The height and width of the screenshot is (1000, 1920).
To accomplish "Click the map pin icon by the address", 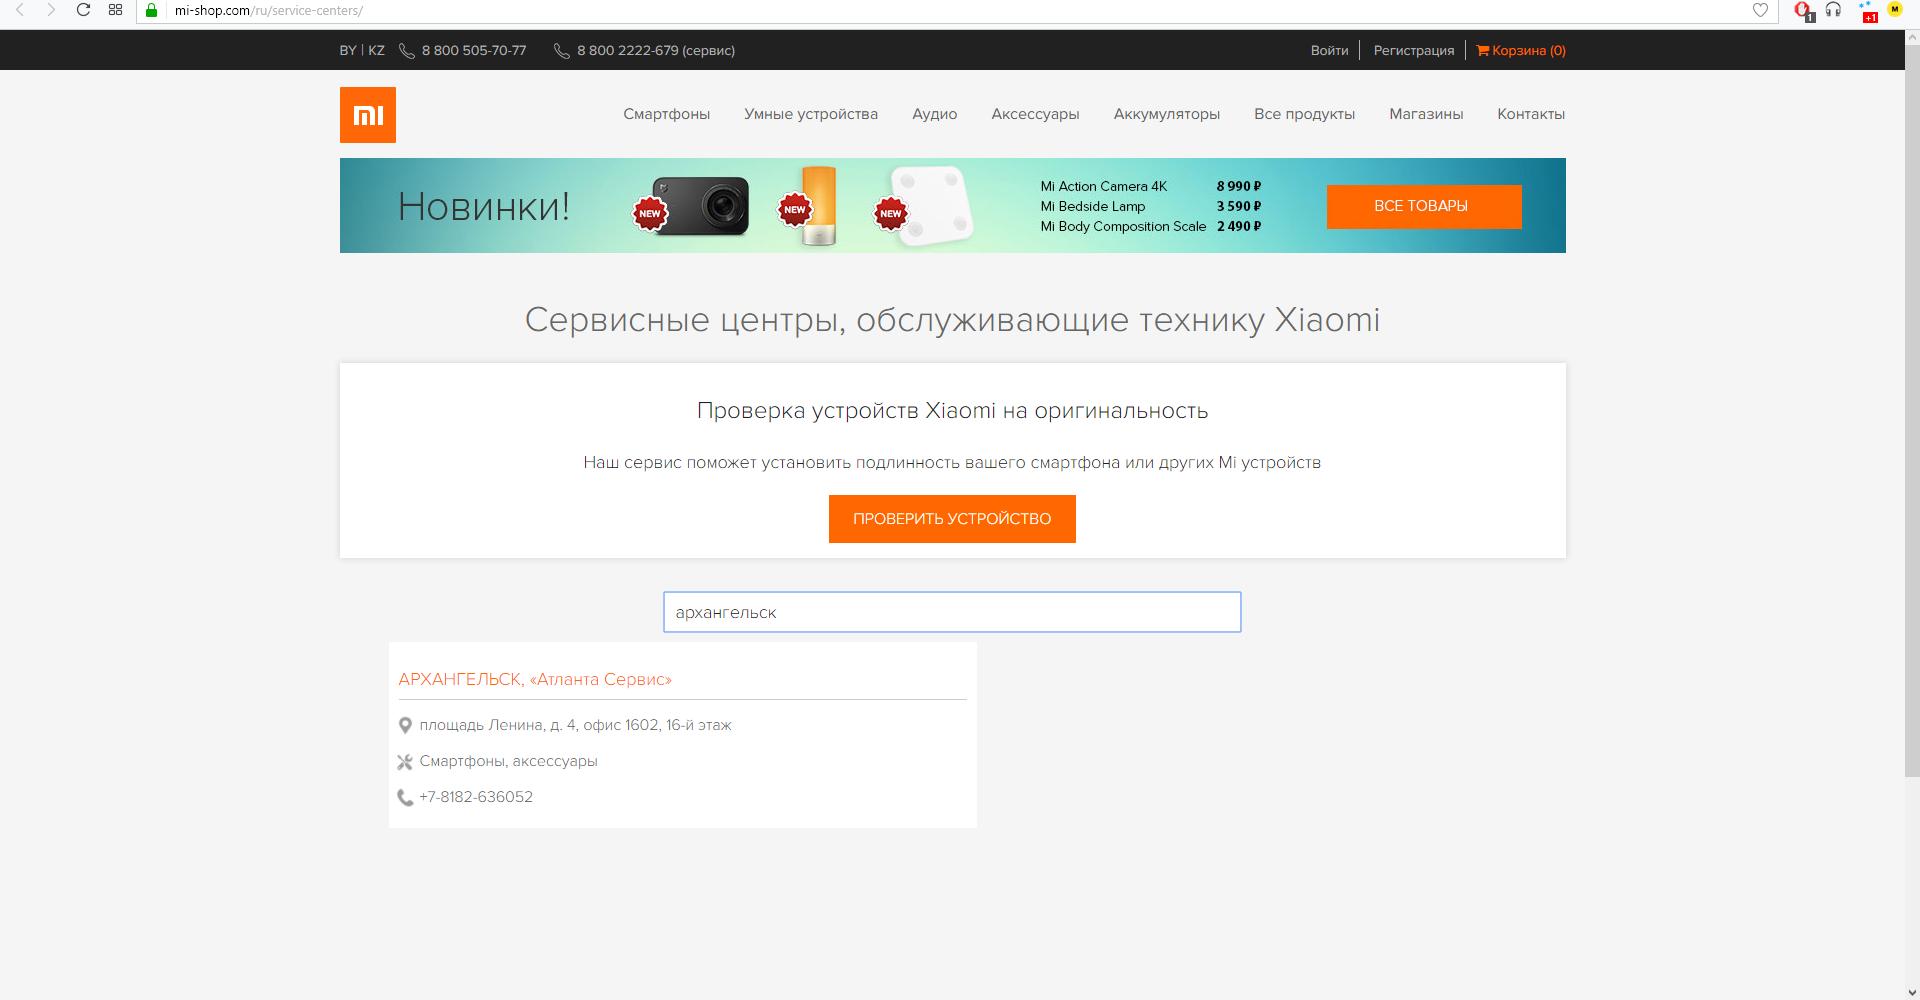I will click(405, 725).
